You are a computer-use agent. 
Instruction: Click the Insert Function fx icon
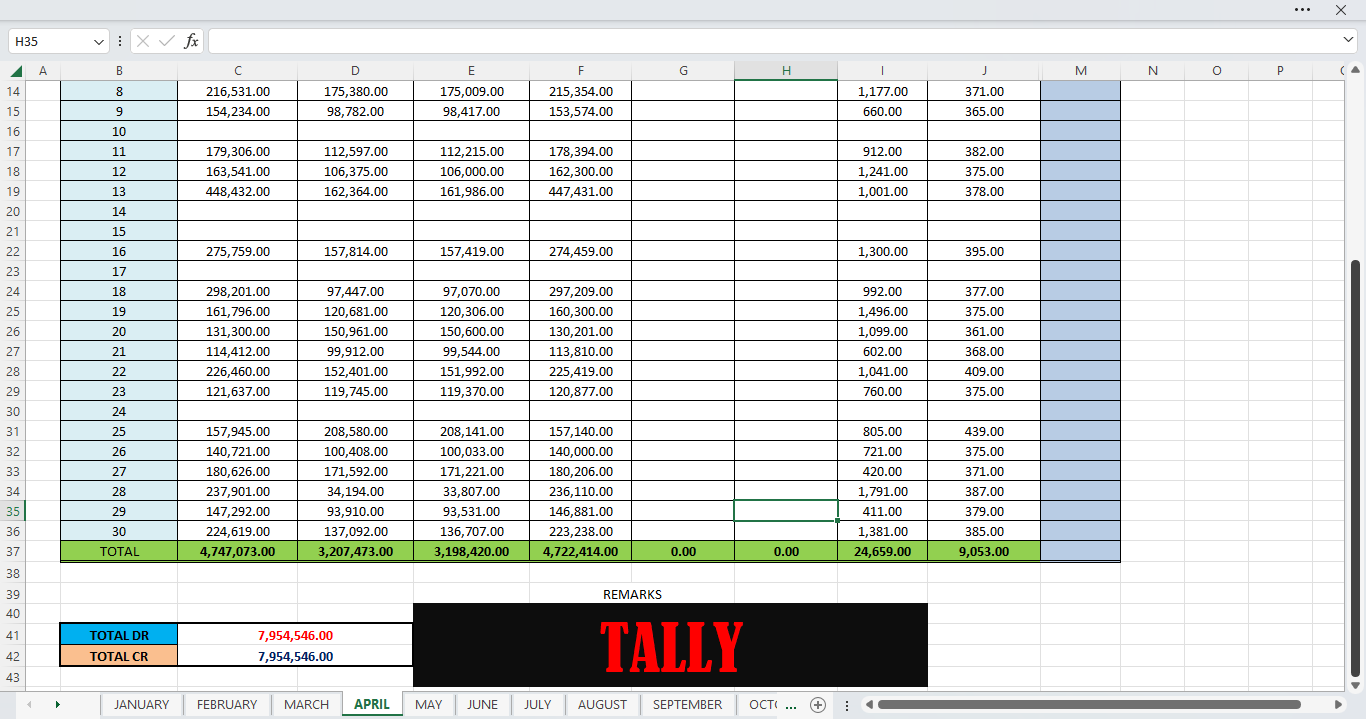coord(191,41)
